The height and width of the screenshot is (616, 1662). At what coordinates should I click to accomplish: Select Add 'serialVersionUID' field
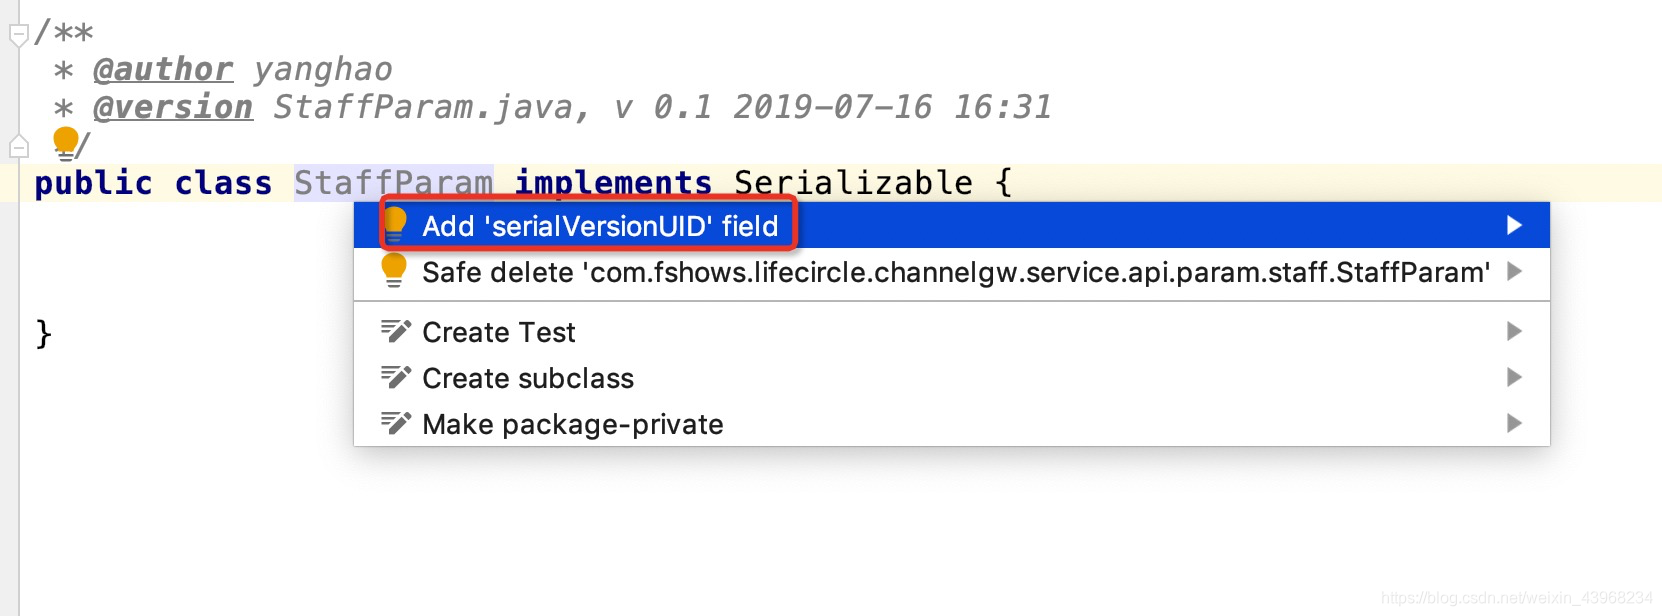pos(600,226)
